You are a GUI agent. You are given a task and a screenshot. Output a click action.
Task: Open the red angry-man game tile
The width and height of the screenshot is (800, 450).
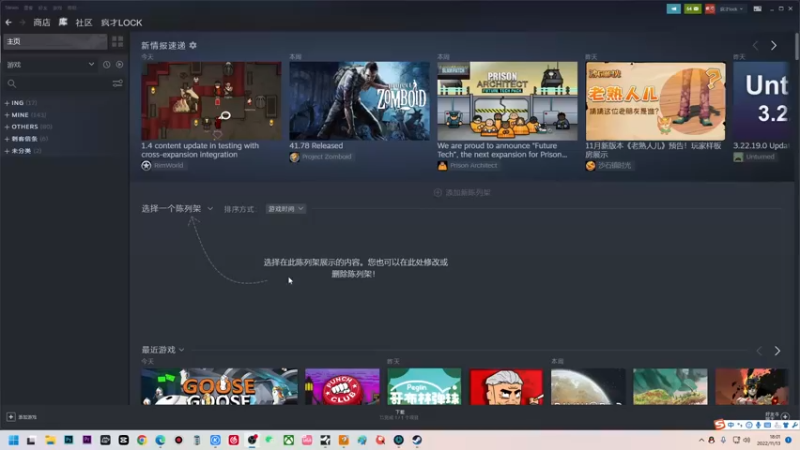[506, 387]
